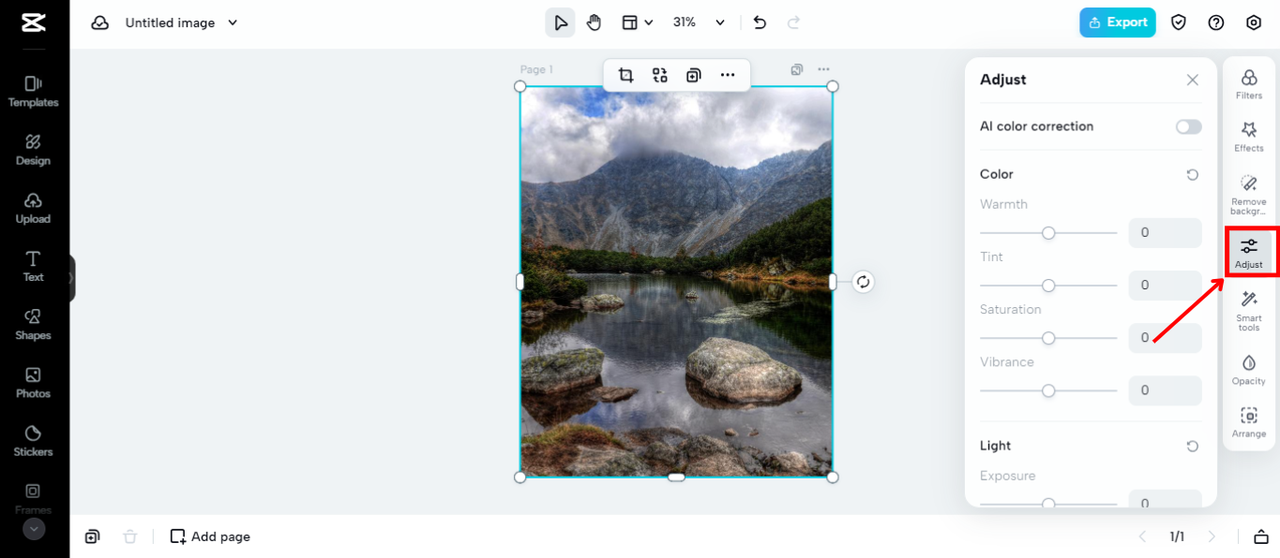
Task: Click the Warmth slider handle
Action: tap(1048, 233)
